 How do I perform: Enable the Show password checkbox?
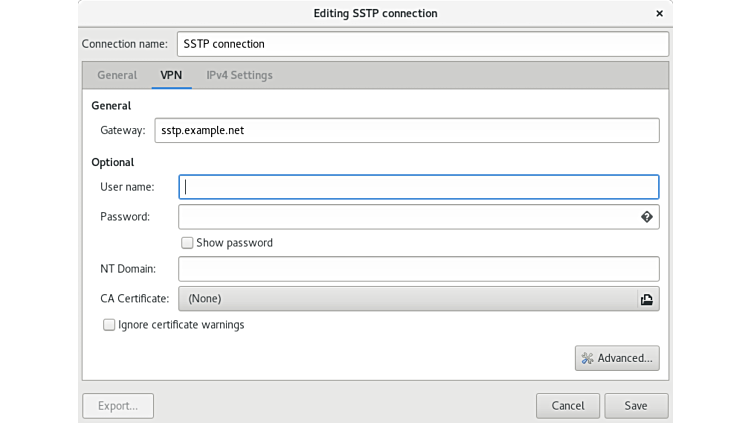tap(187, 243)
